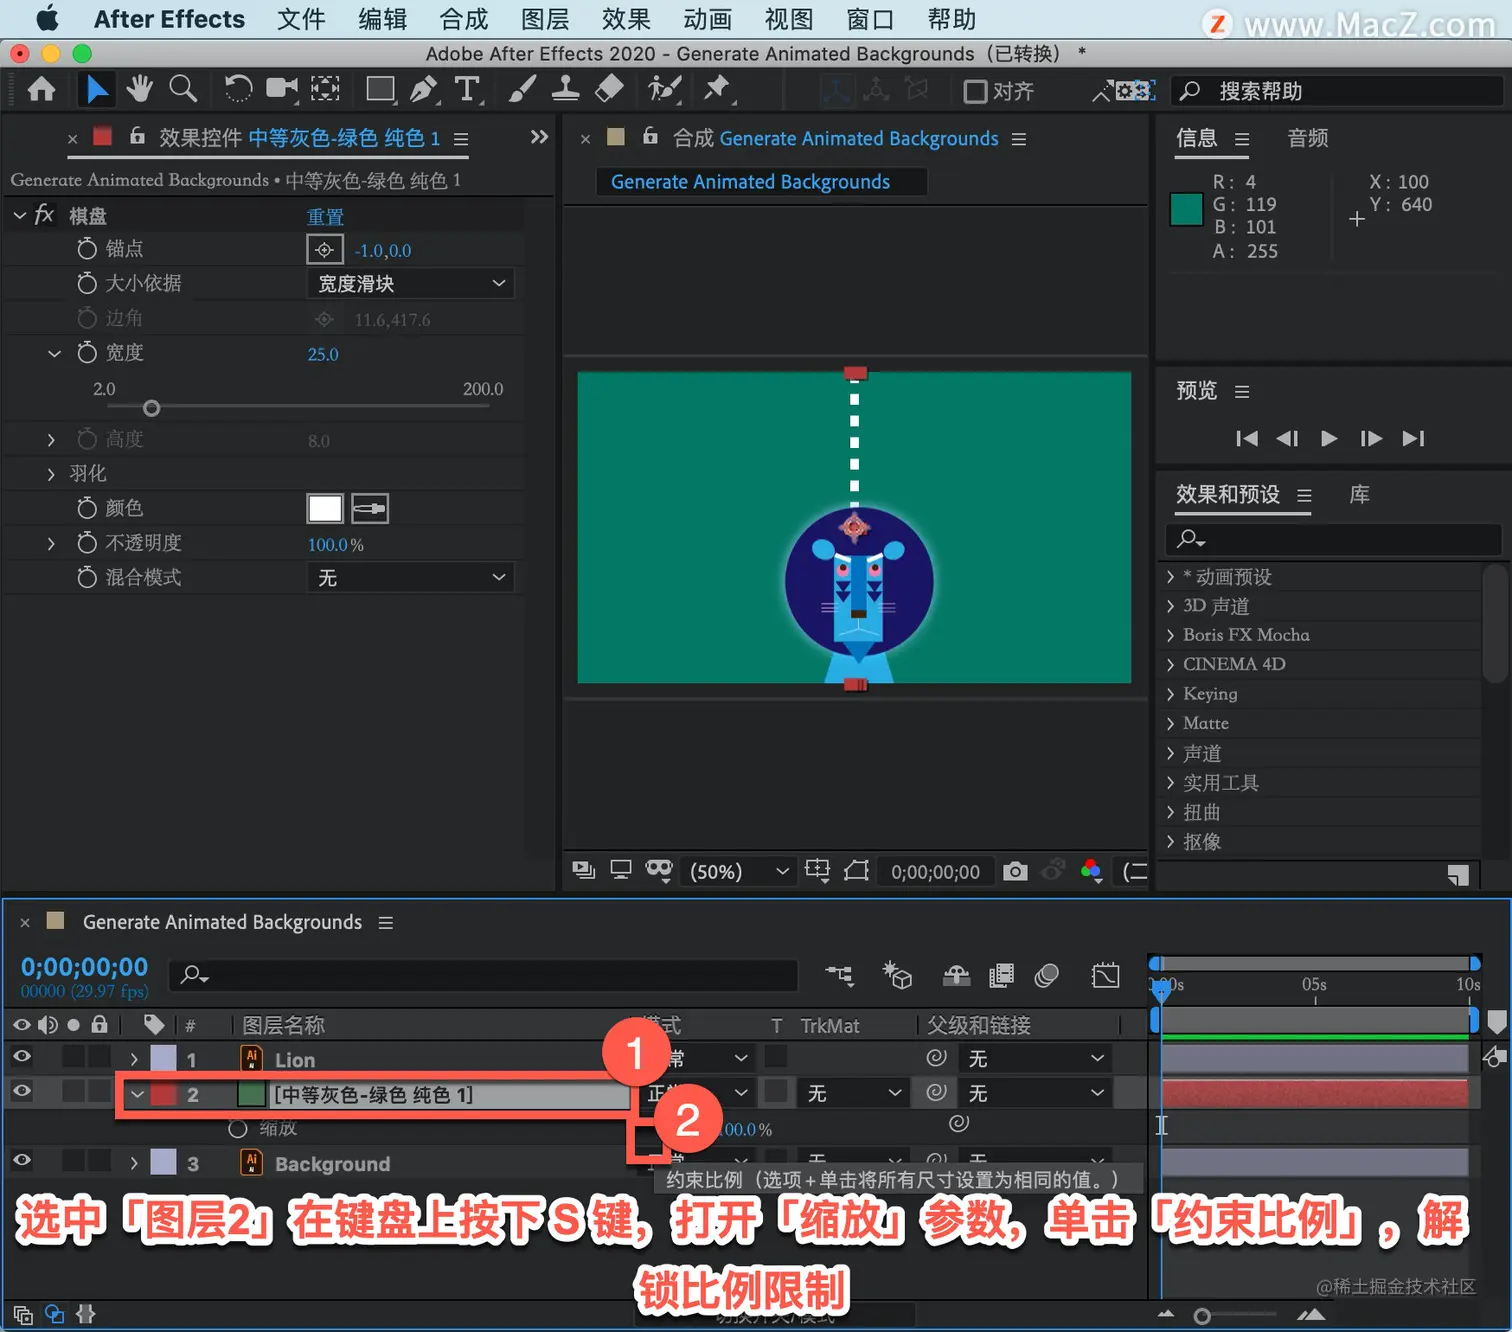This screenshot has height=1332, width=1512.
Task: Select the Camera tool
Action: [282, 90]
